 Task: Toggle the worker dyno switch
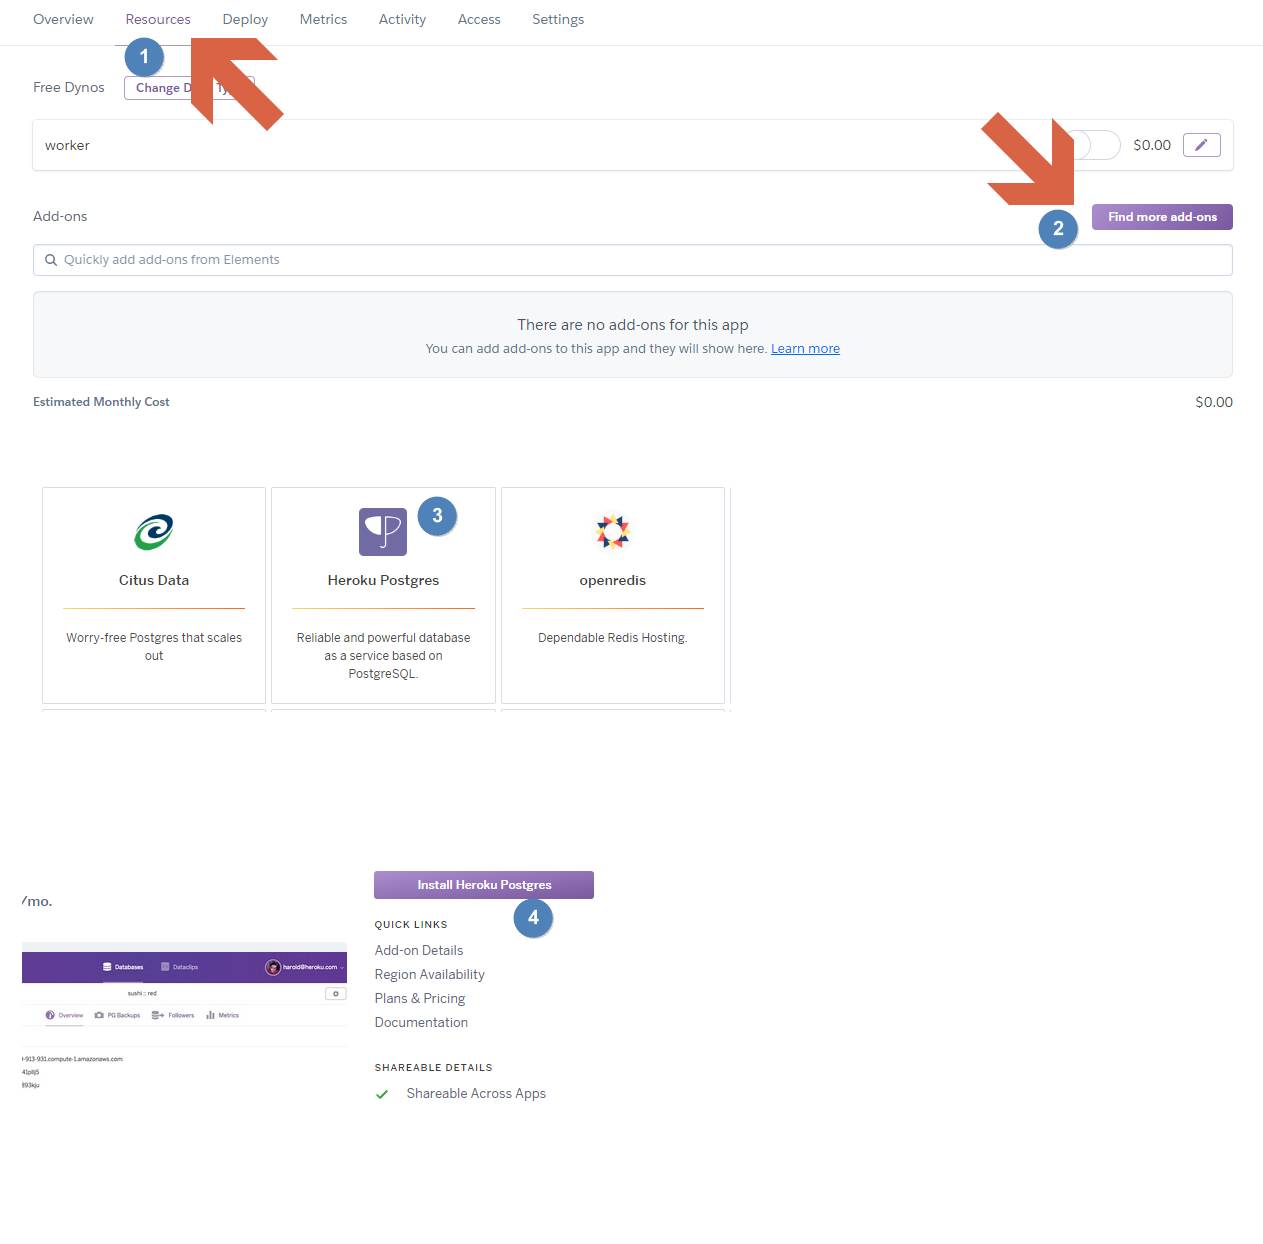[x=1097, y=145]
